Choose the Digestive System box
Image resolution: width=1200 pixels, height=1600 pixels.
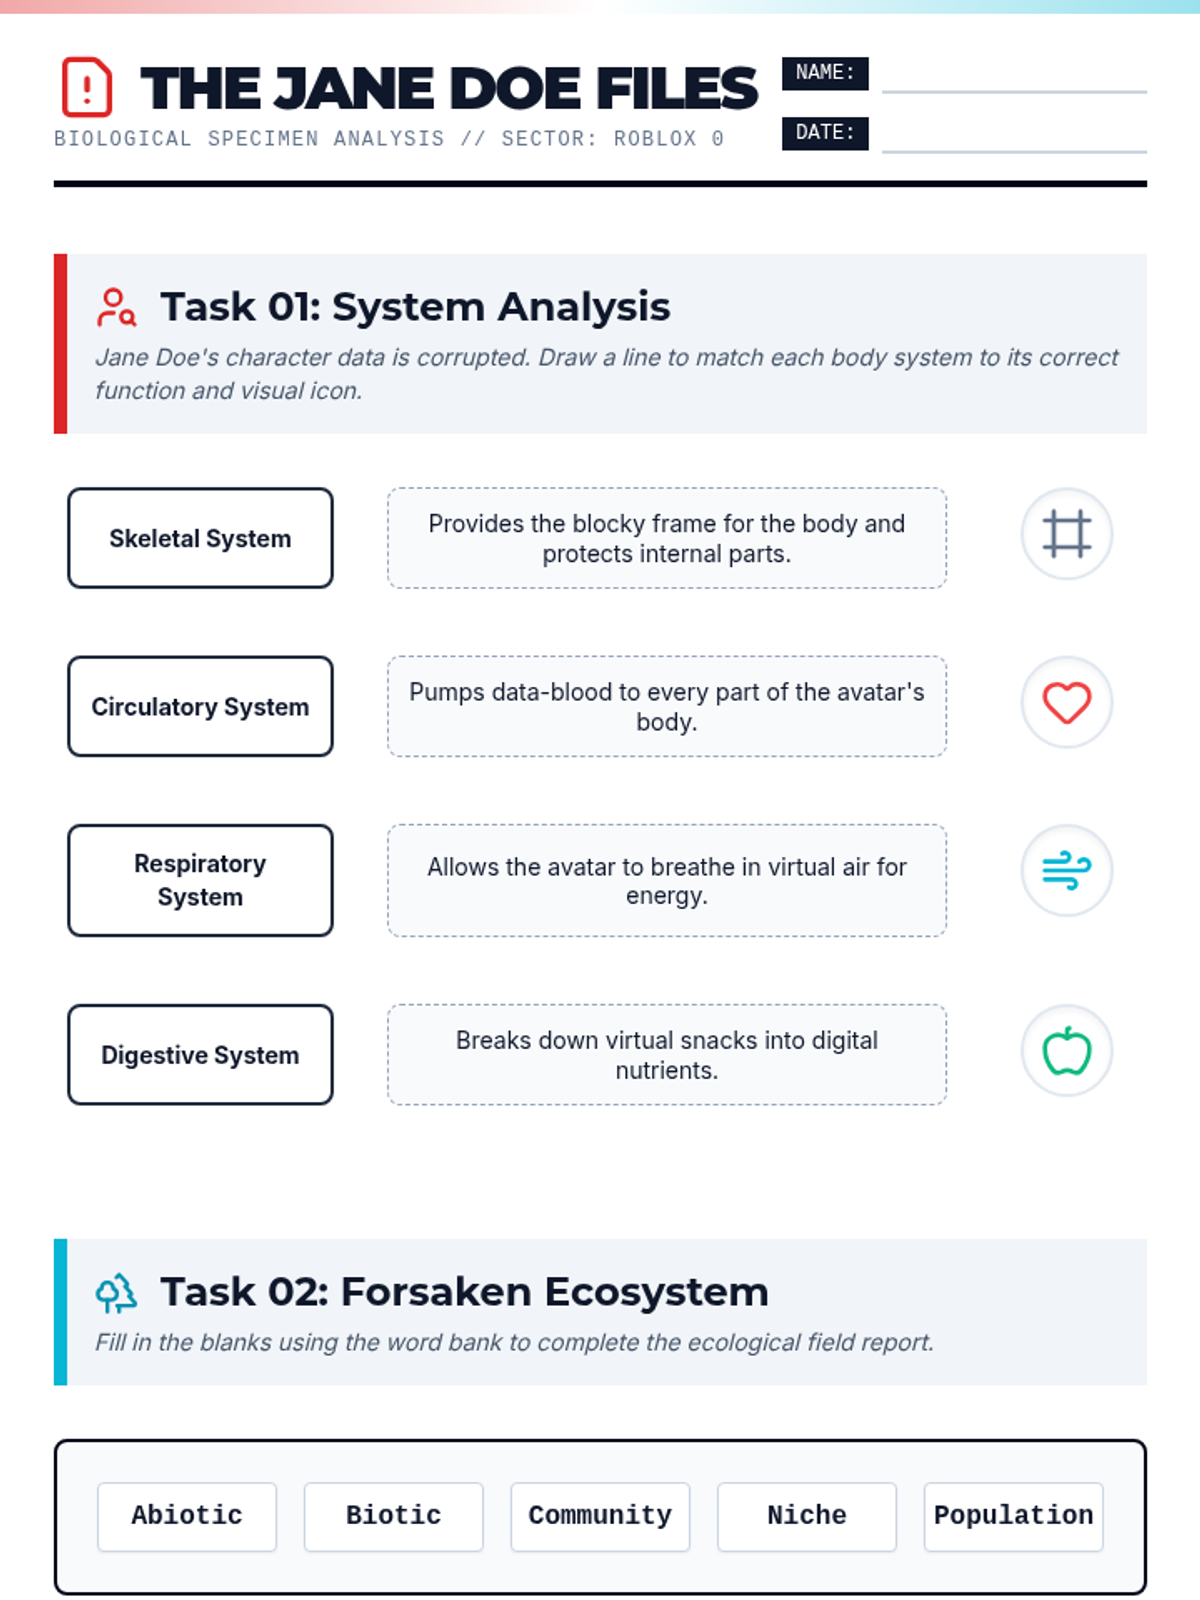pos(200,1054)
